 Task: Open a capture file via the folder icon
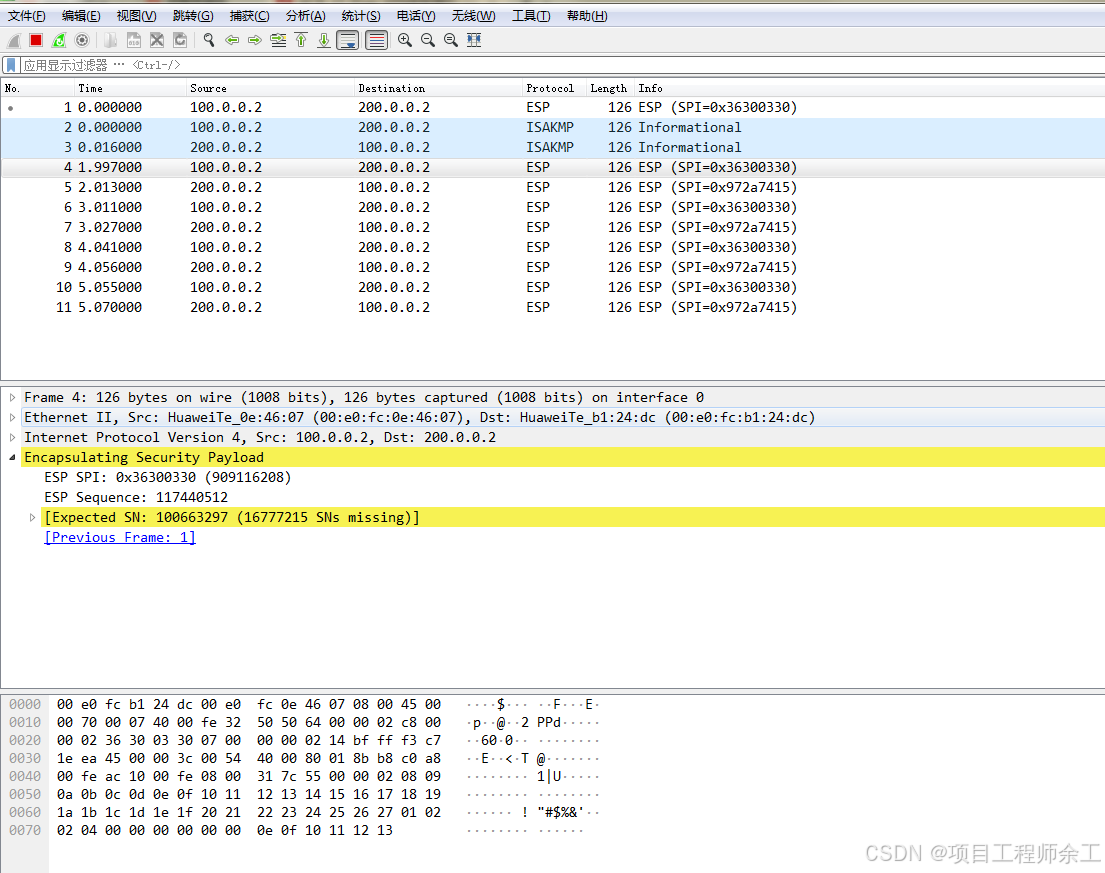pos(111,40)
